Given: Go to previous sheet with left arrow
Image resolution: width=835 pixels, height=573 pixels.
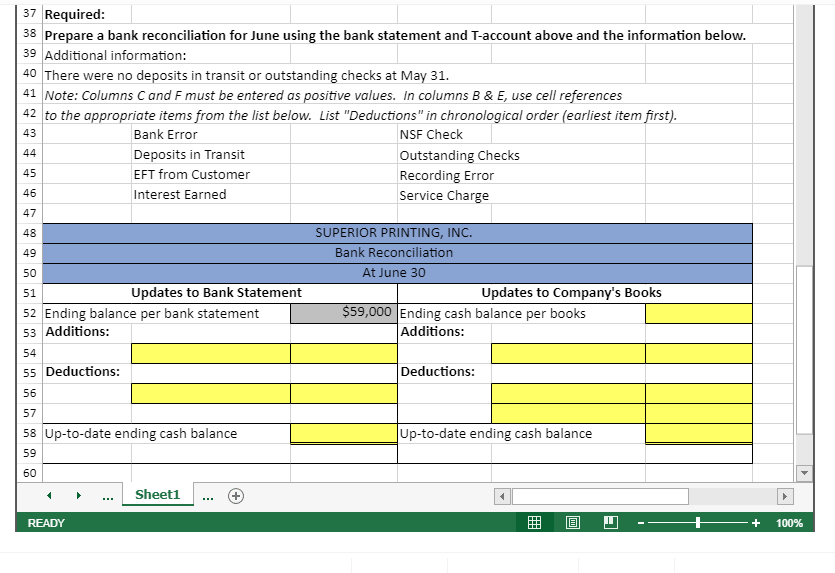Looking at the screenshot, I should [49, 495].
